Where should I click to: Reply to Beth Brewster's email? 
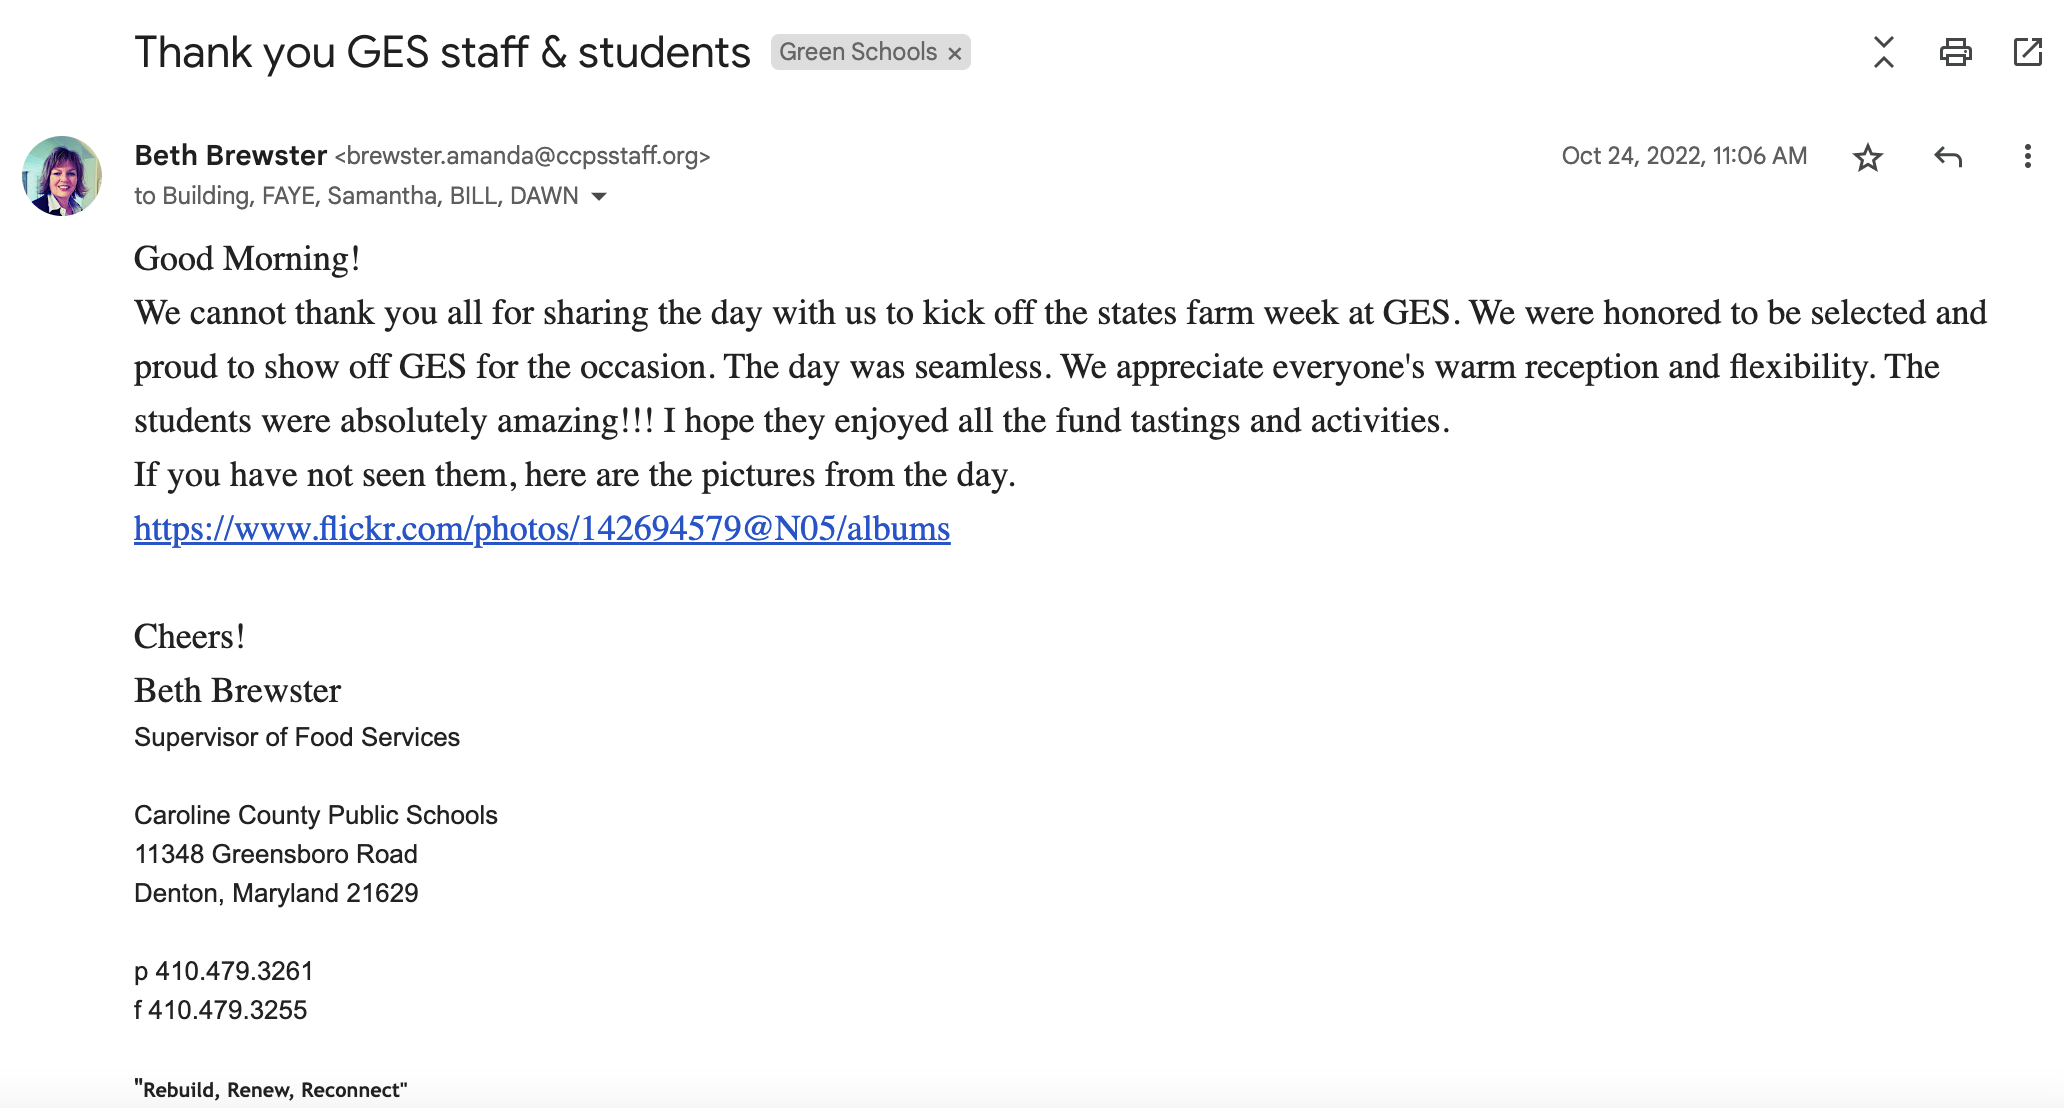click(x=1947, y=157)
